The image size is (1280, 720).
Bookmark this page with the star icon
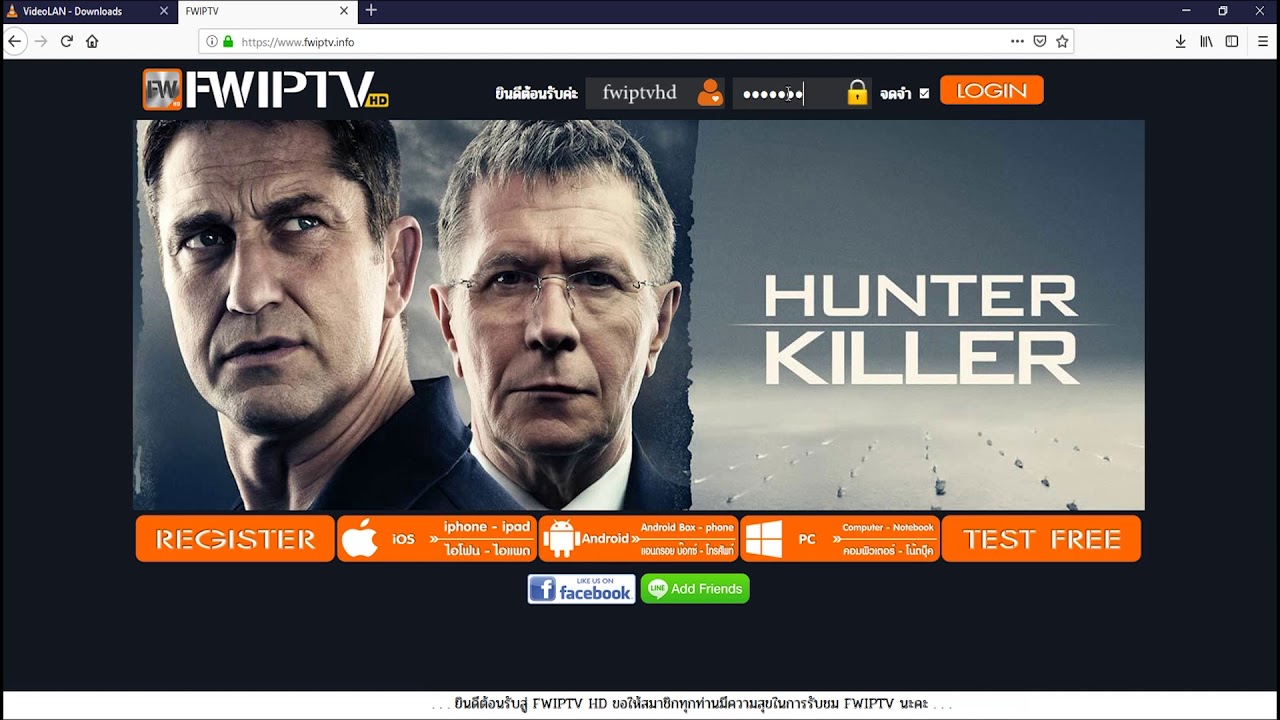1062,41
